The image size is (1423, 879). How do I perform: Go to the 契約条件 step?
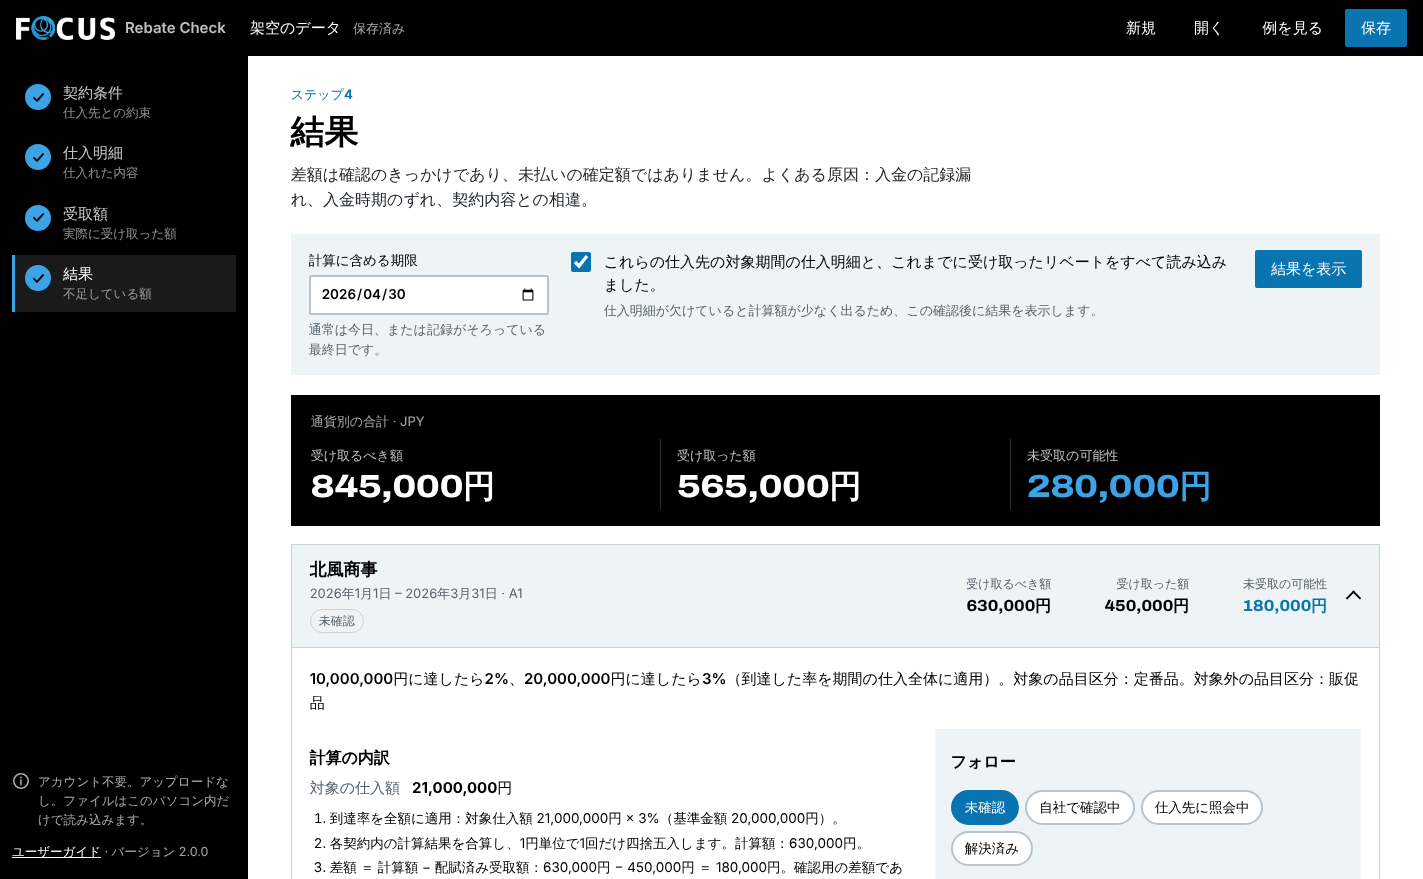click(x=124, y=101)
